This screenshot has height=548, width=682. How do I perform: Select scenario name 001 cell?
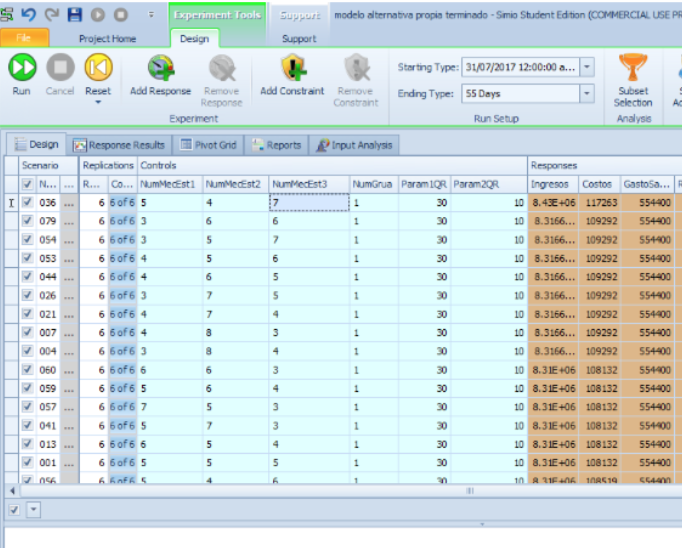[48, 463]
